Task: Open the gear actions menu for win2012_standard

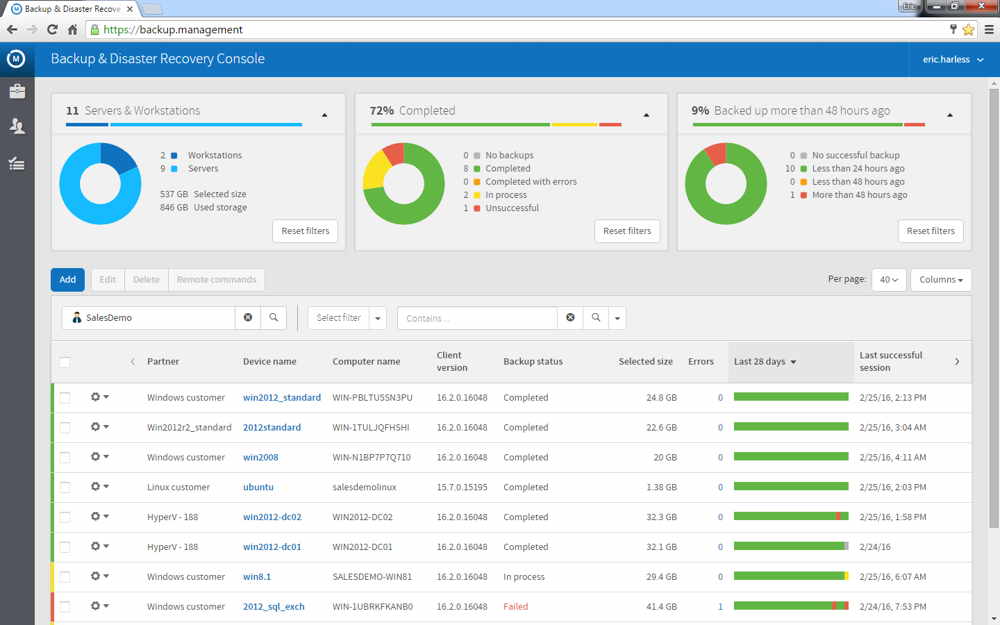Action: 98,396
